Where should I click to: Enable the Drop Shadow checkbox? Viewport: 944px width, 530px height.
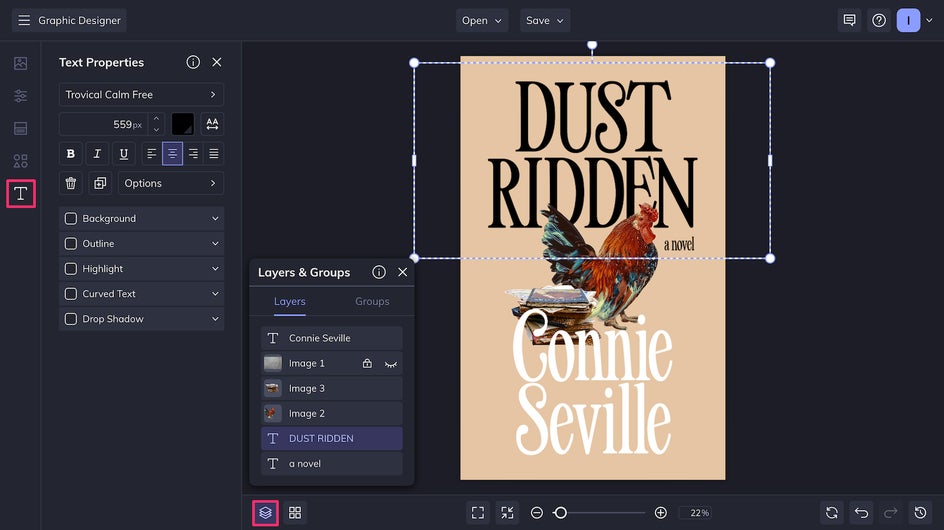(x=71, y=319)
